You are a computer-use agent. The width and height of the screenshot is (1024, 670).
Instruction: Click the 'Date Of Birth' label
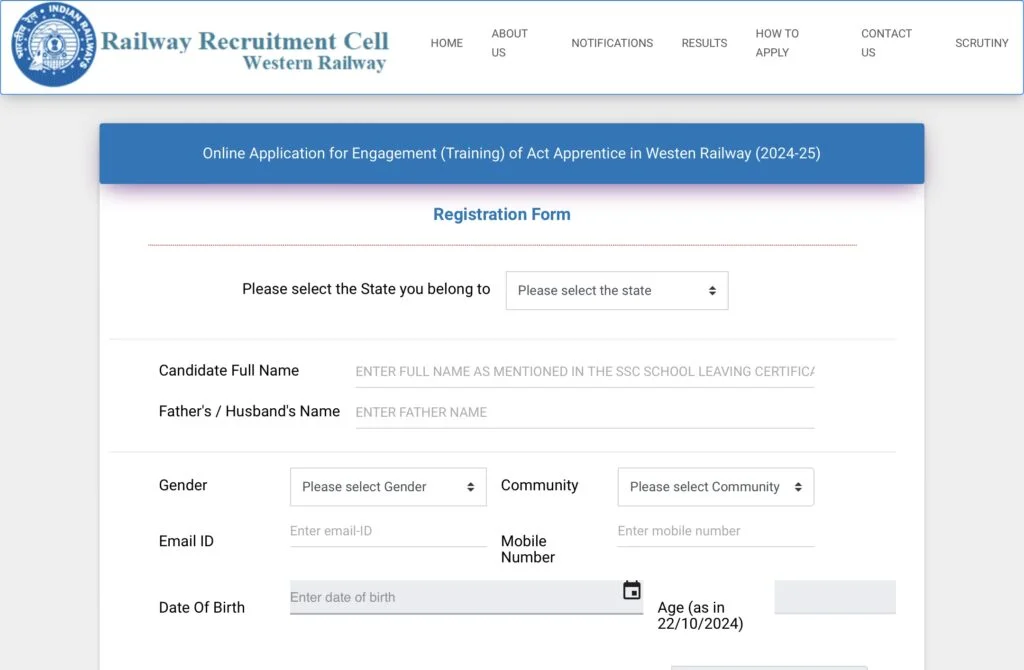(202, 607)
